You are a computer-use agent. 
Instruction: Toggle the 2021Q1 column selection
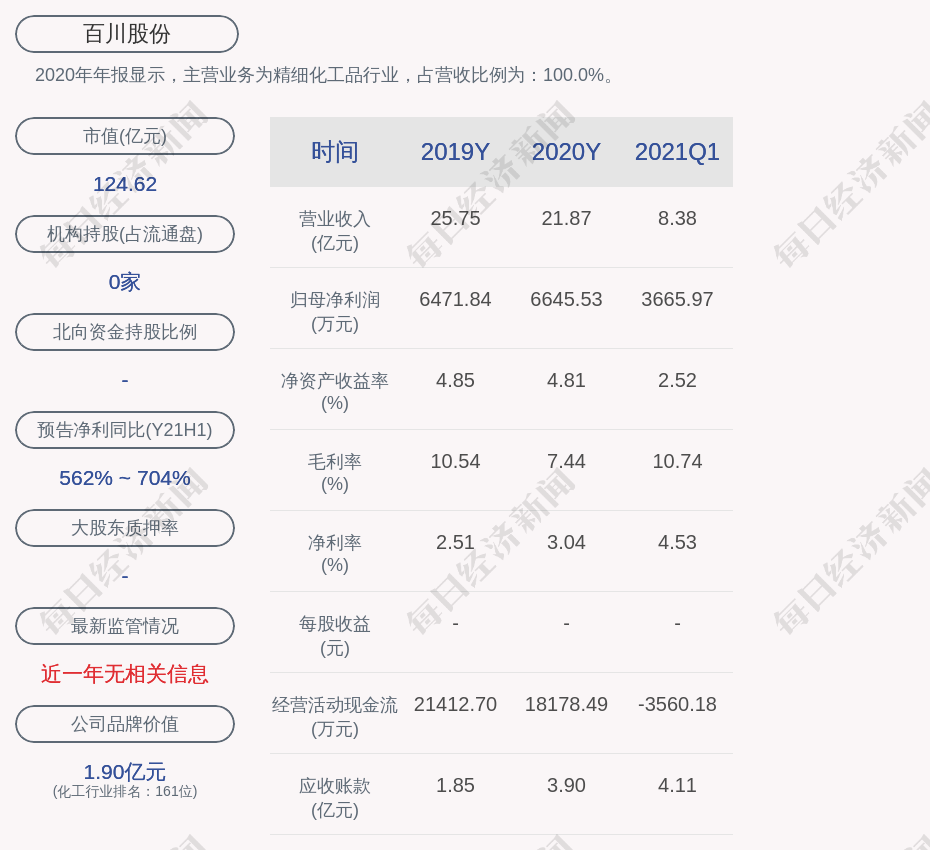[x=677, y=152]
